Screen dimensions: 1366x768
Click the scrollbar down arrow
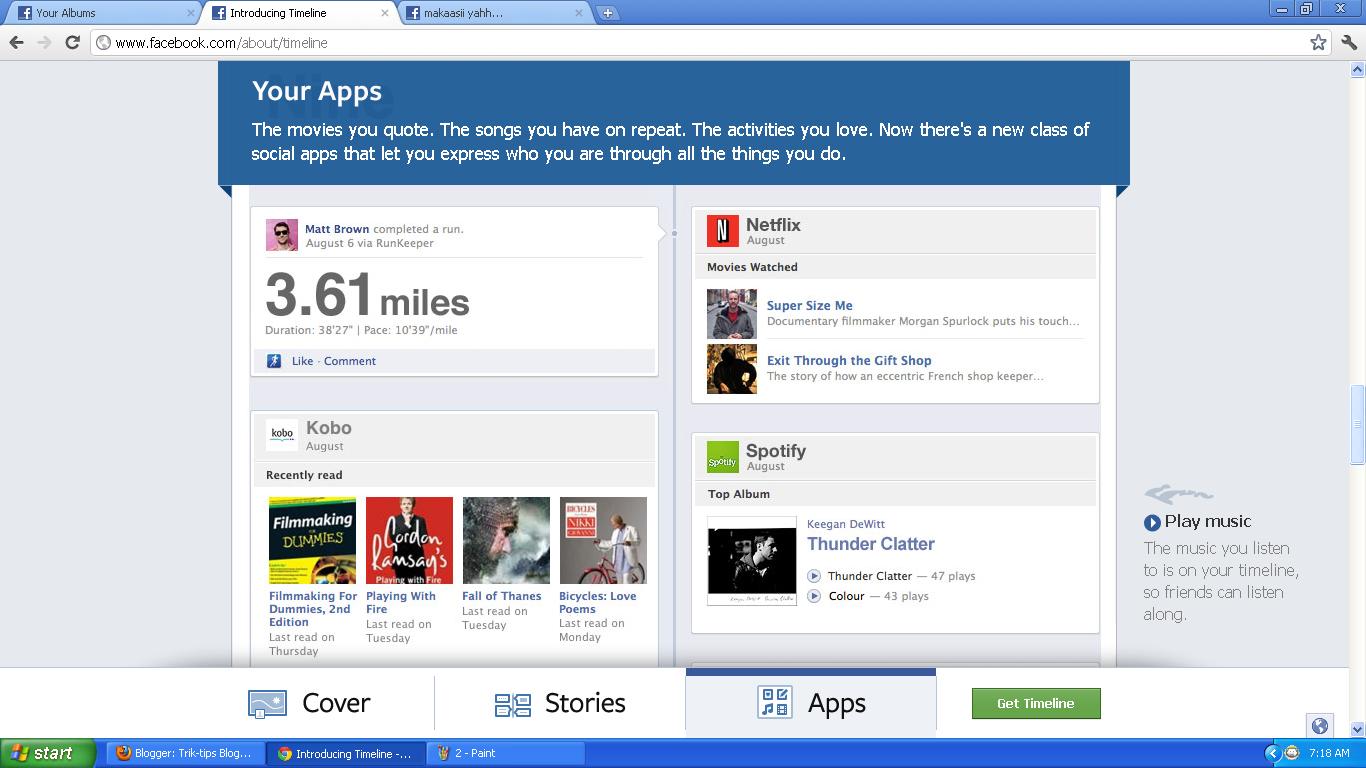pyautogui.click(x=1357, y=730)
